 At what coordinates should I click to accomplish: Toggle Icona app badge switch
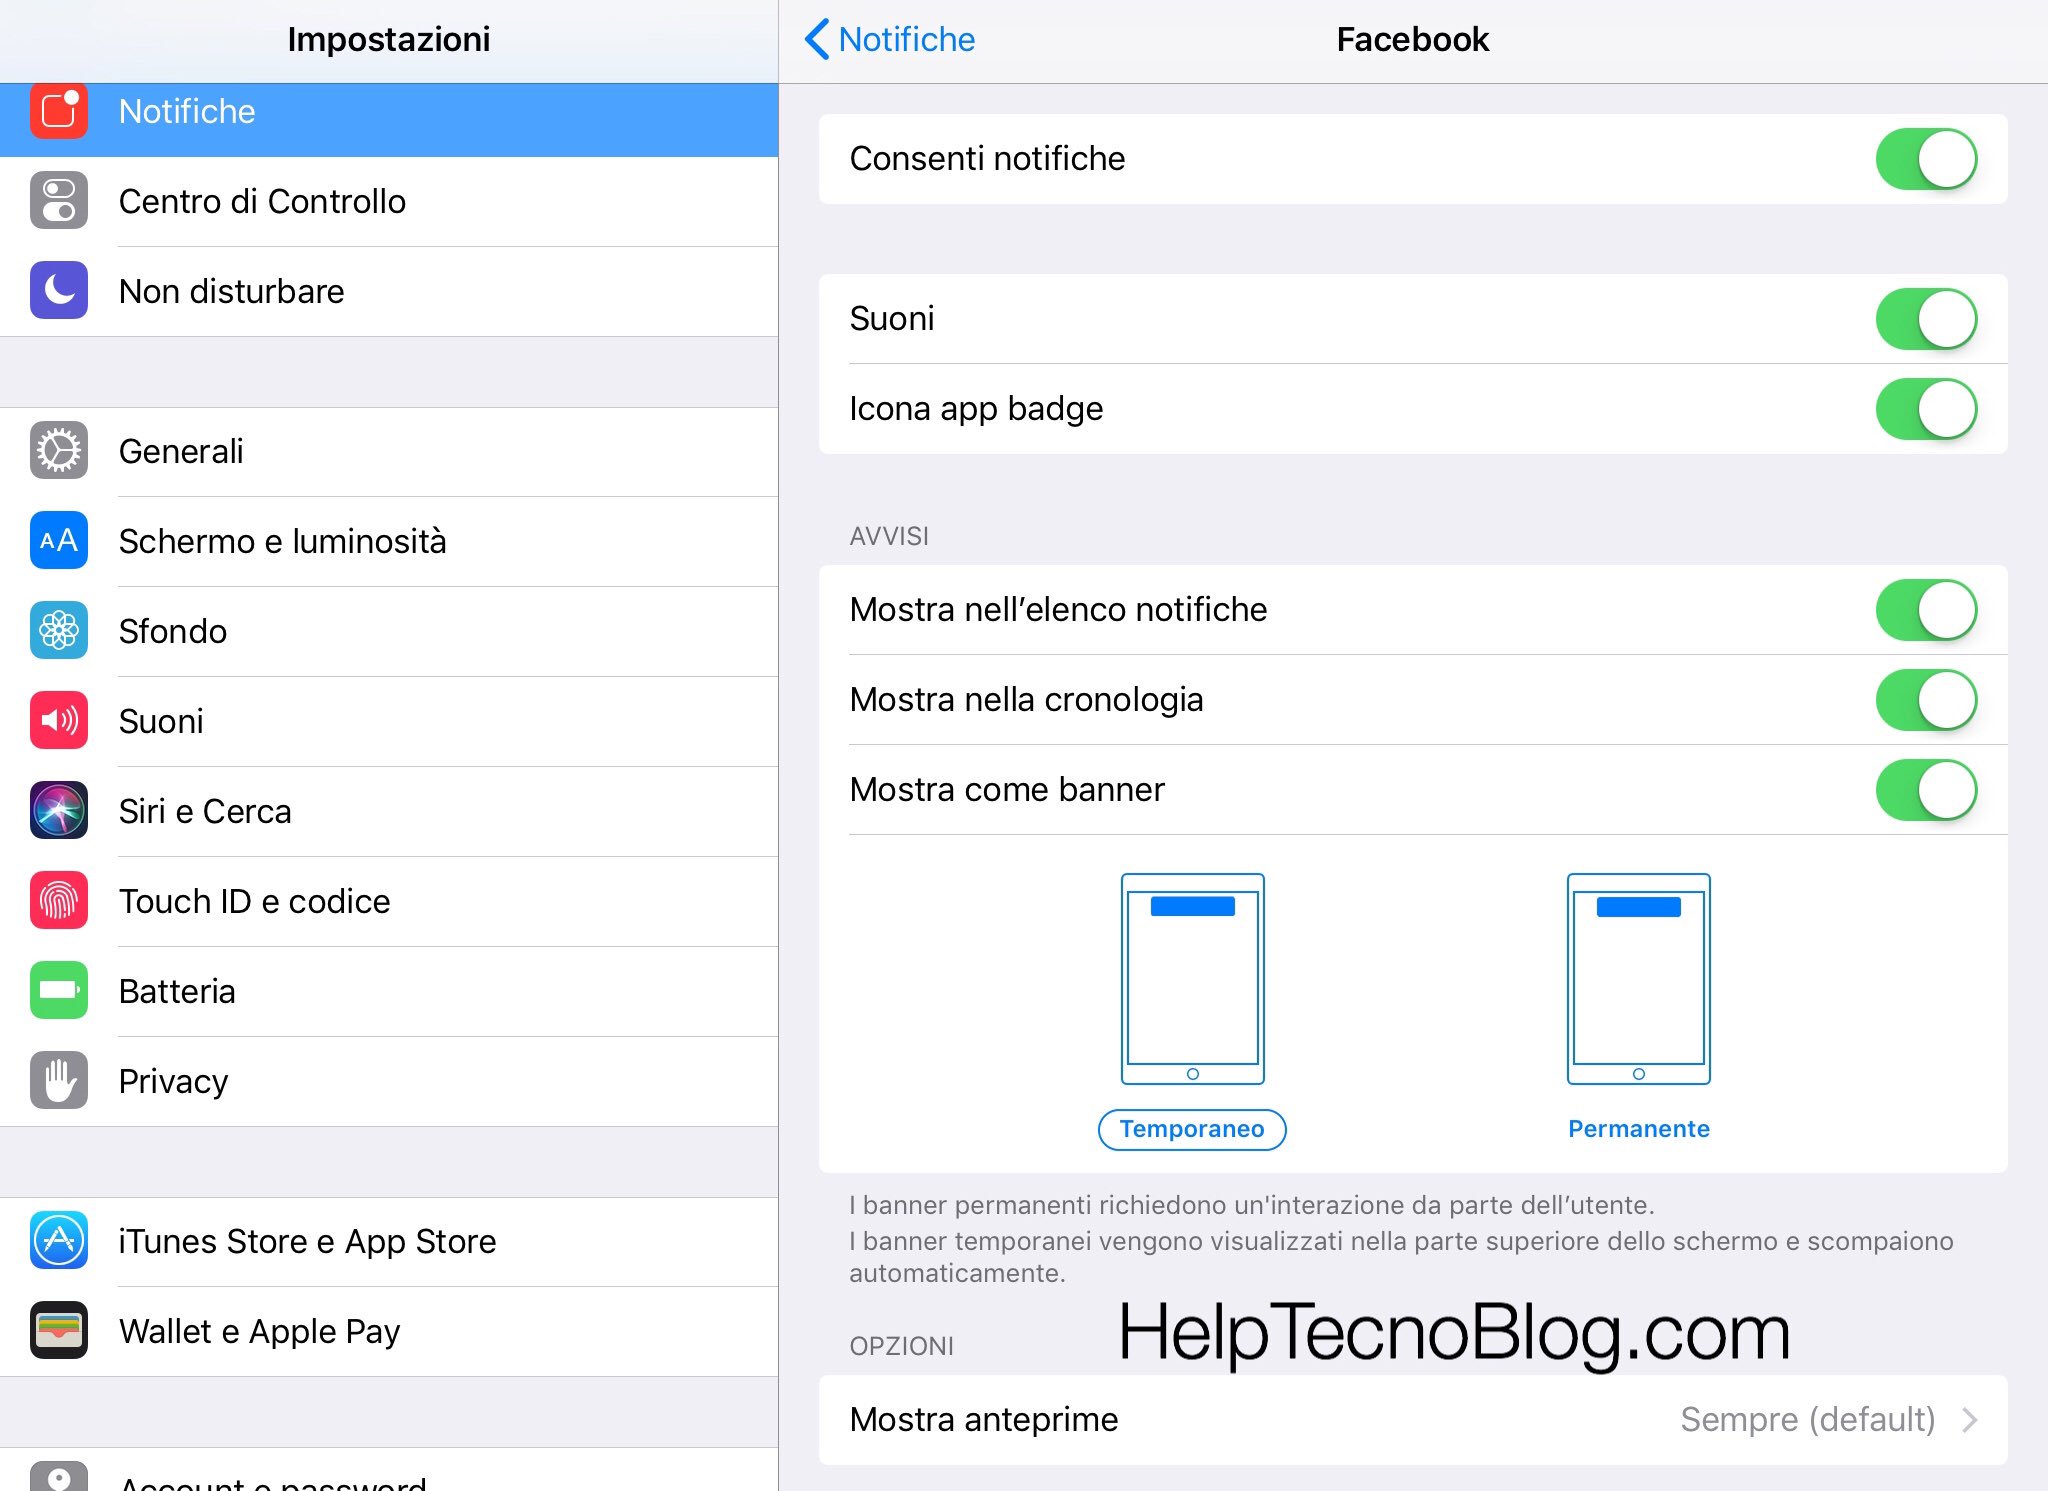point(1926,409)
